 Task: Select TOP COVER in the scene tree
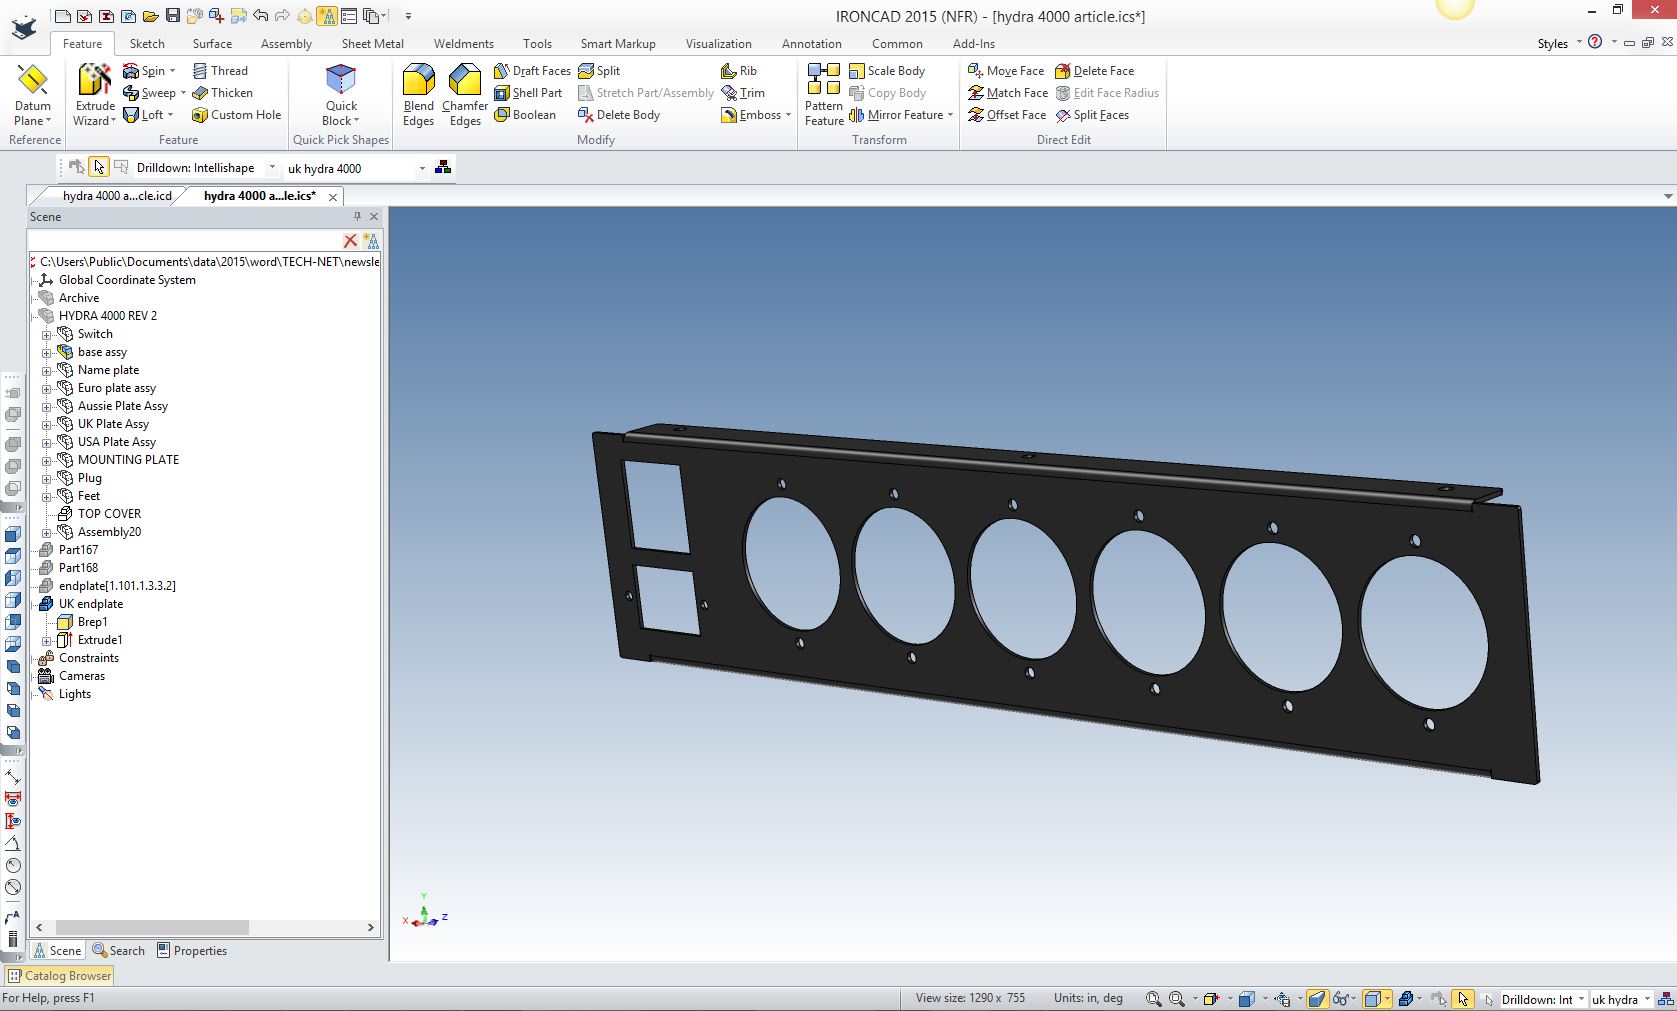(x=109, y=514)
